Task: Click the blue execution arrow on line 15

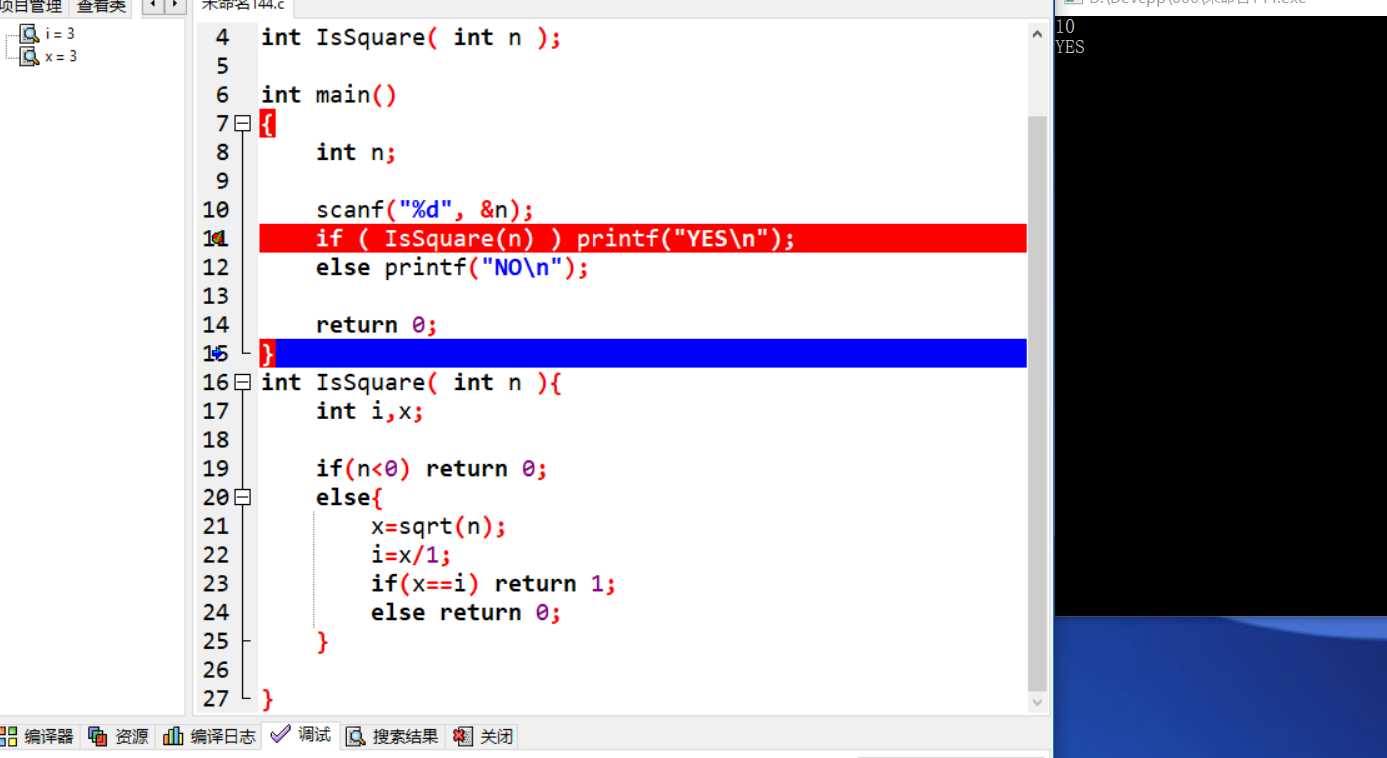Action: [x=217, y=354]
